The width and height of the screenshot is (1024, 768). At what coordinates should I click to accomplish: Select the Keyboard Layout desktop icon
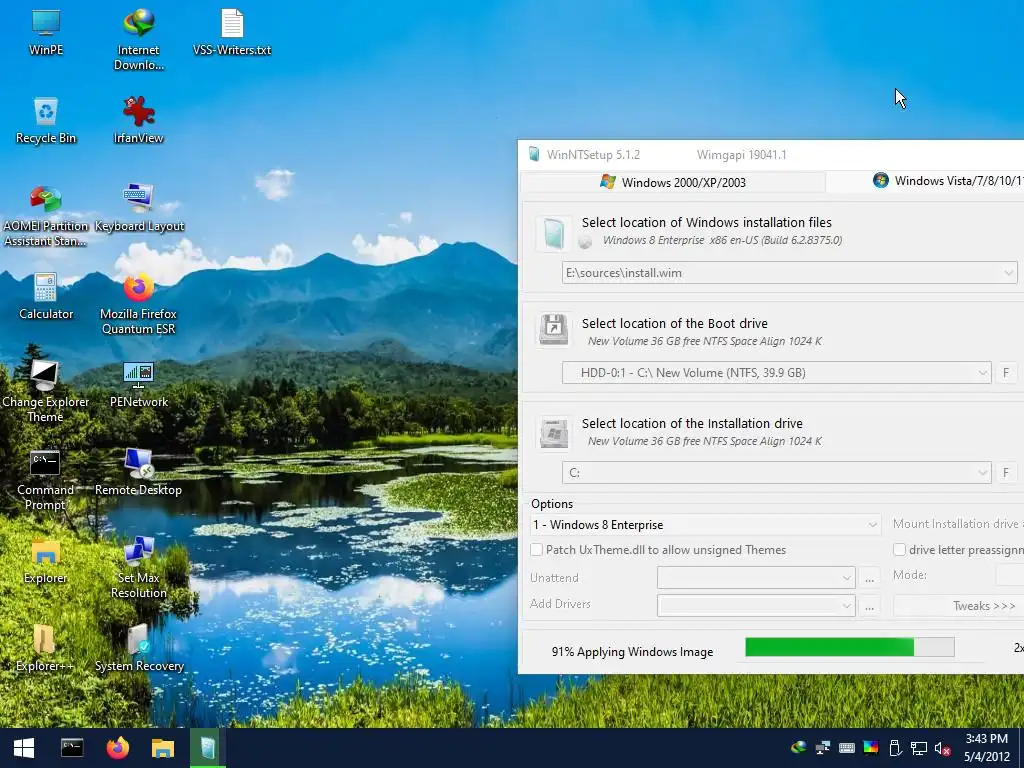[138, 208]
